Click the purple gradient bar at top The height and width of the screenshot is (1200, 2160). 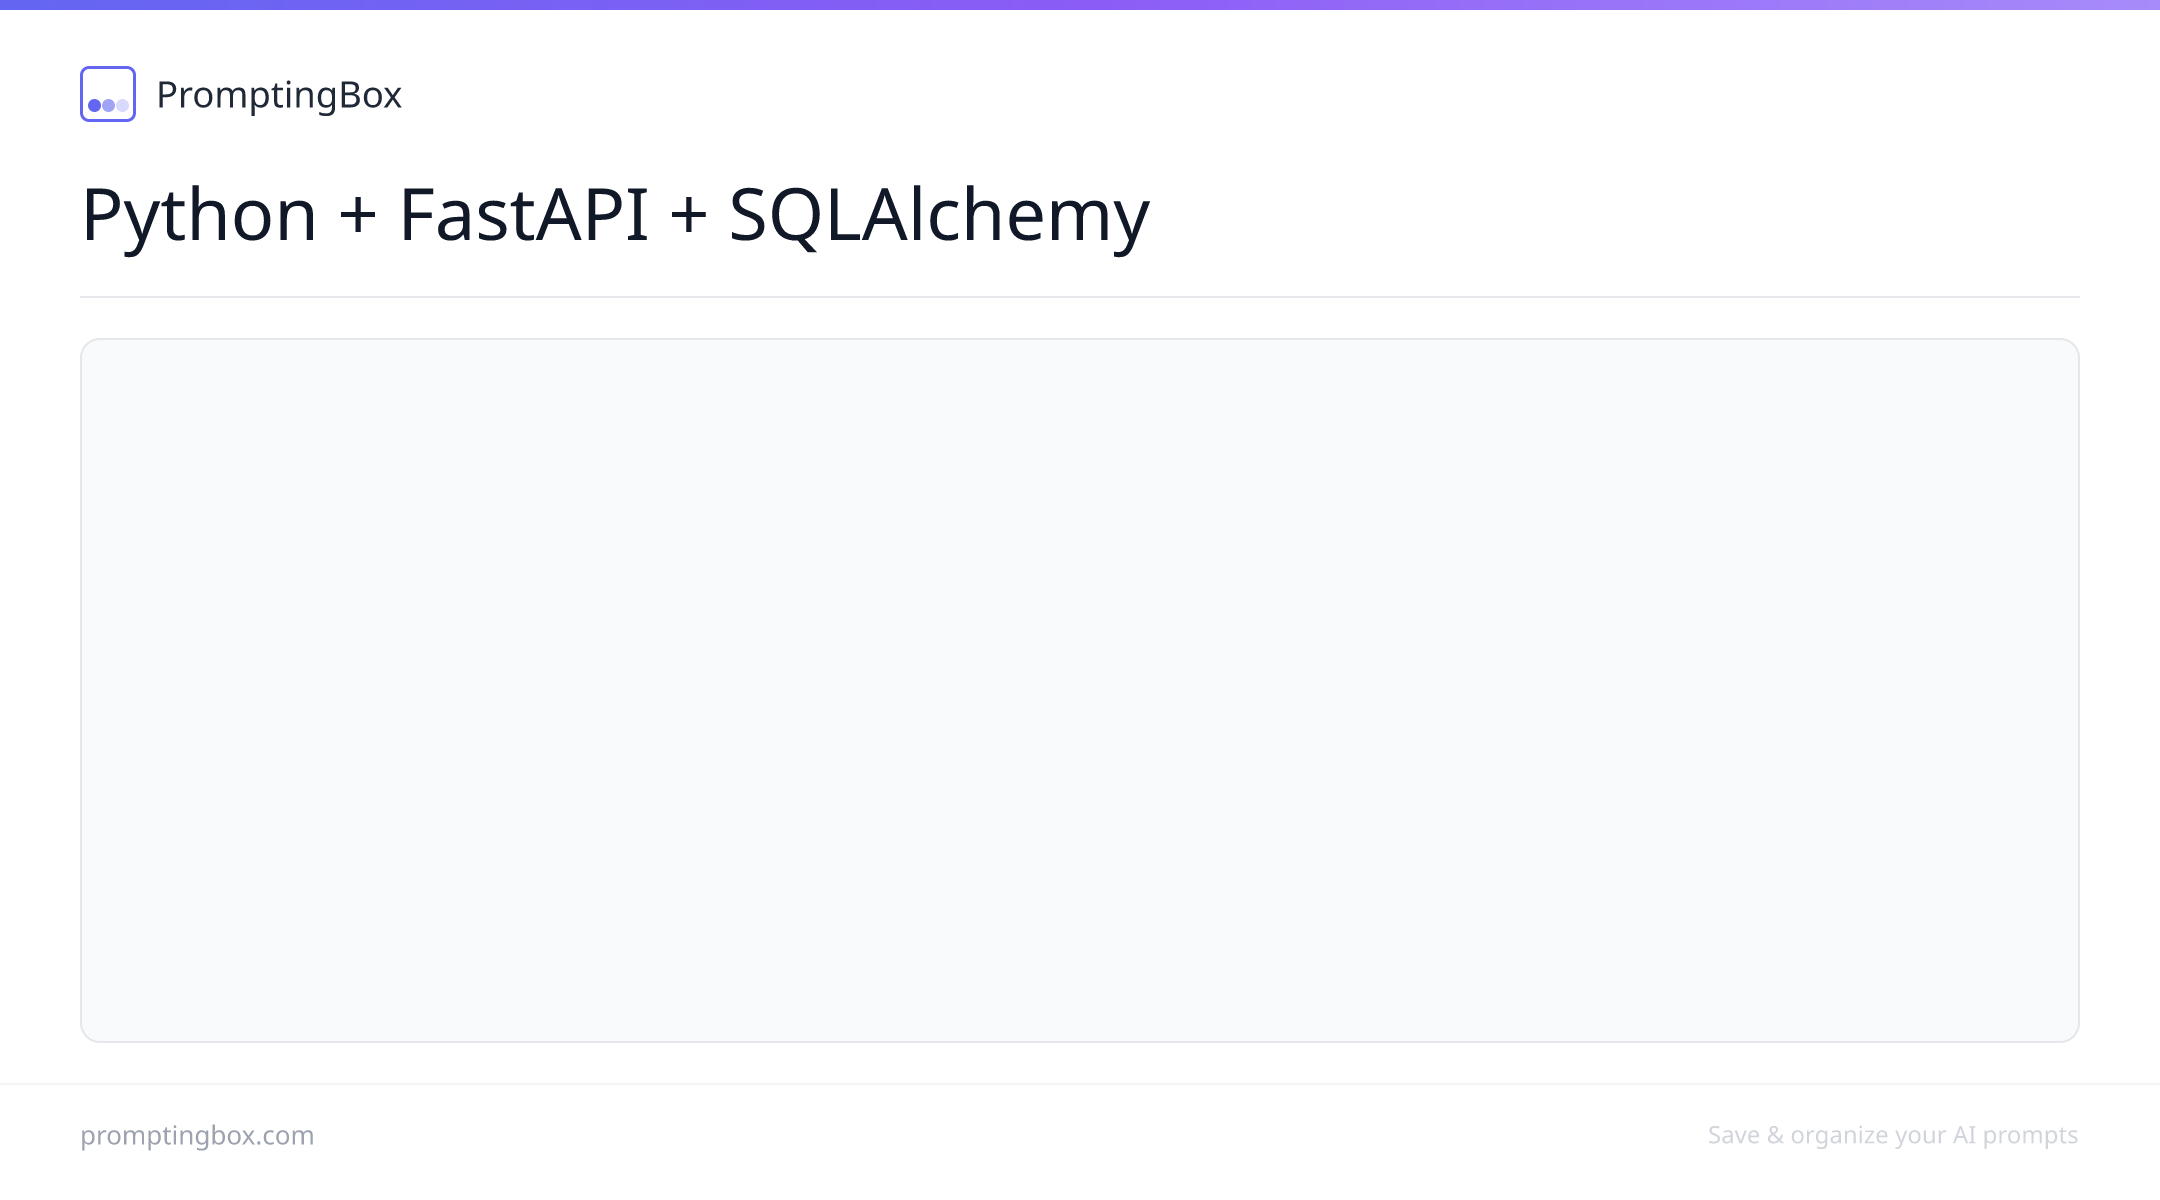(x=1080, y=5)
